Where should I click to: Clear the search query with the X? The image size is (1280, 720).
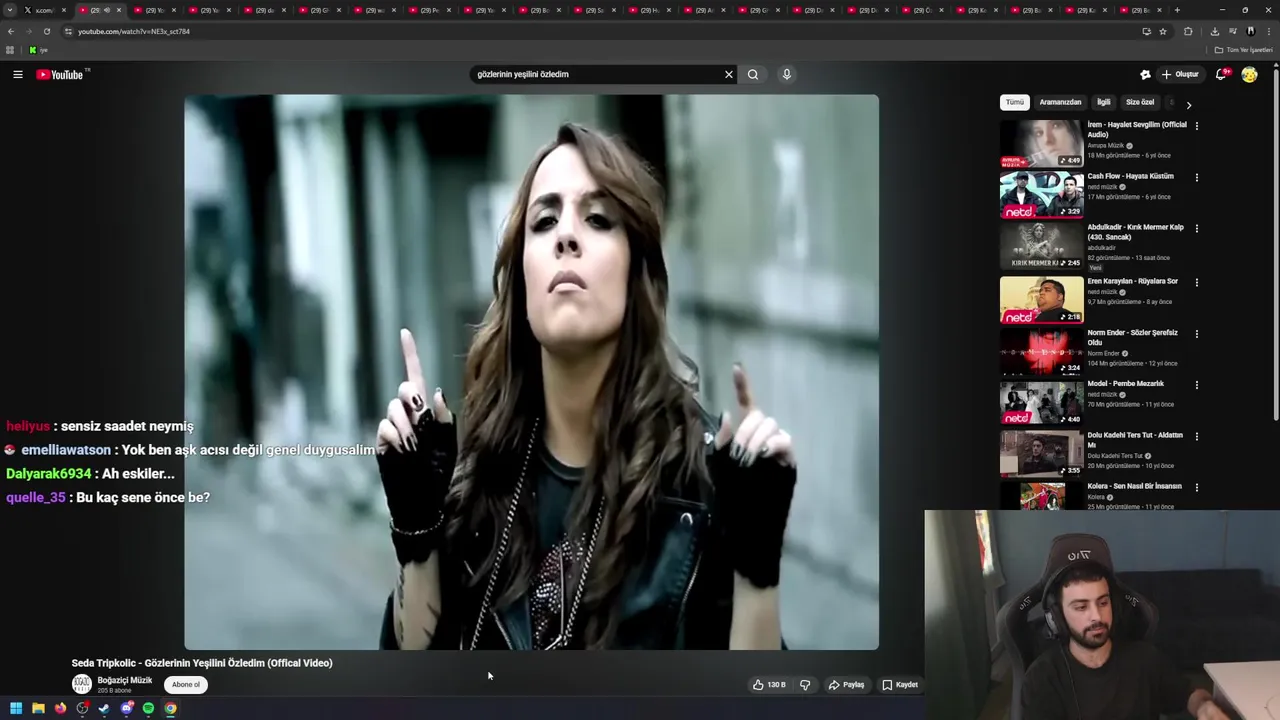(728, 74)
